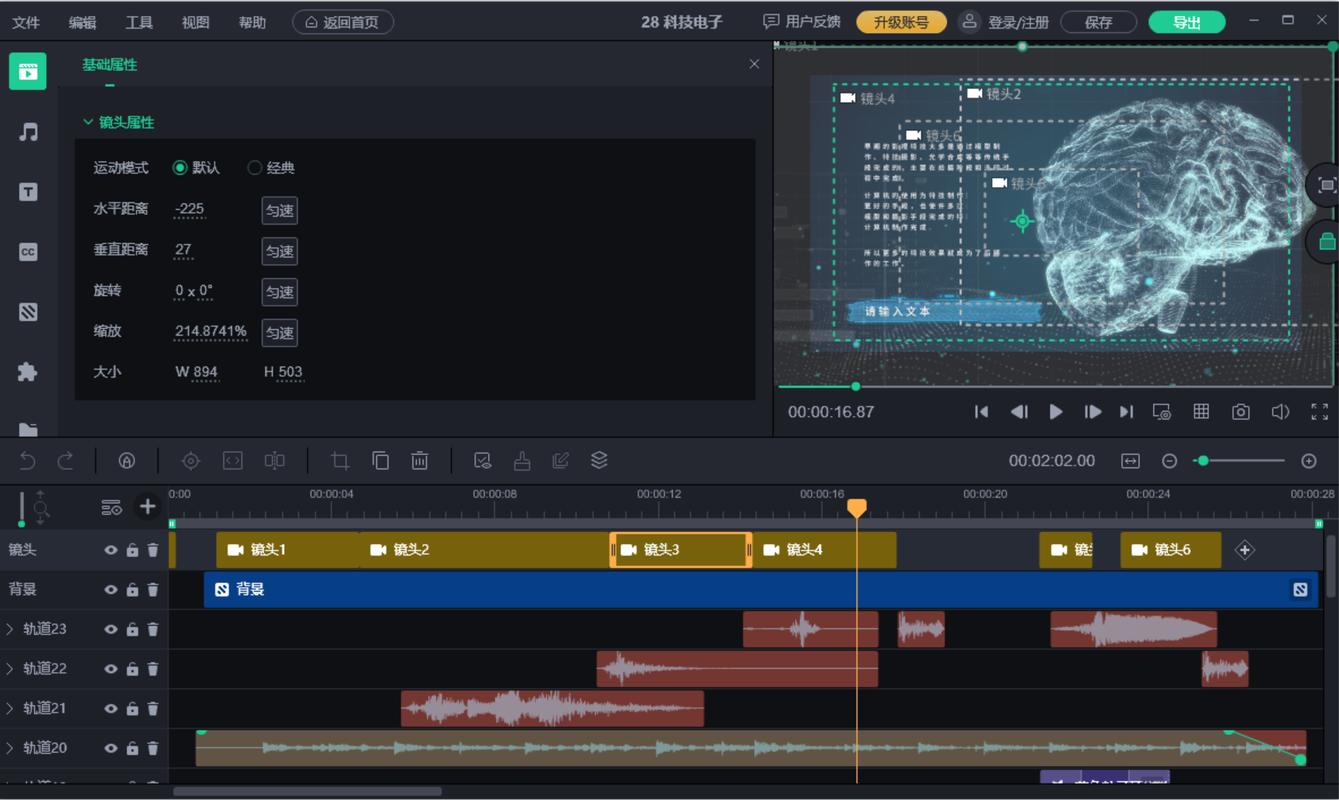This screenshot has width=1339, height=800.
Task: Open 缩放 easing 匀速 dropdown
Action: (x=280, y=333)
